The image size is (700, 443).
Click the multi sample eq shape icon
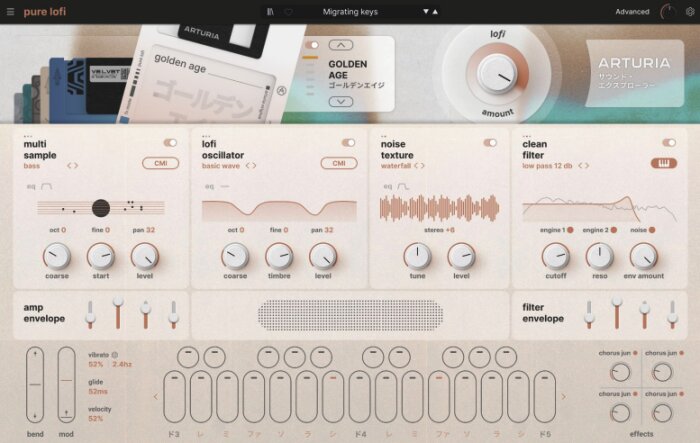pyautogui.click(x=46, y=186)
